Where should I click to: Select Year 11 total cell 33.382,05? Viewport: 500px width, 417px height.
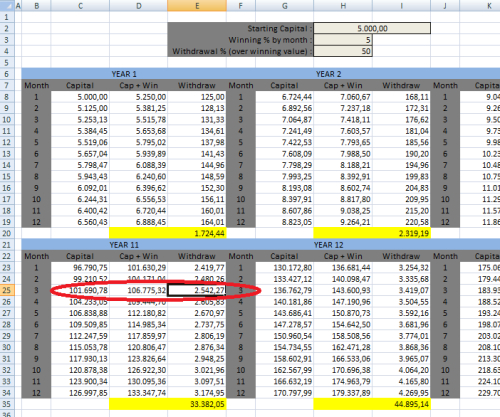[x=197, y=404]
